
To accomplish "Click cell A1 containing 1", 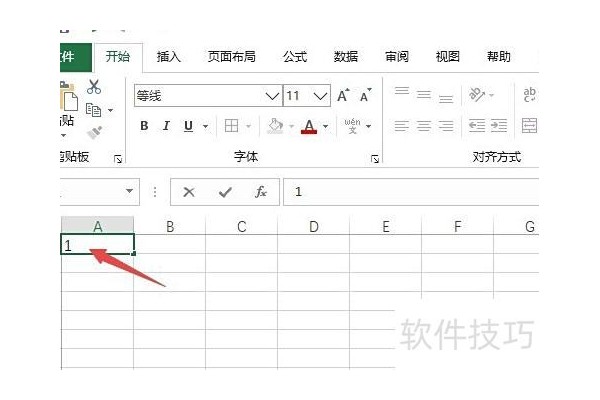I will tap(98, 244).
